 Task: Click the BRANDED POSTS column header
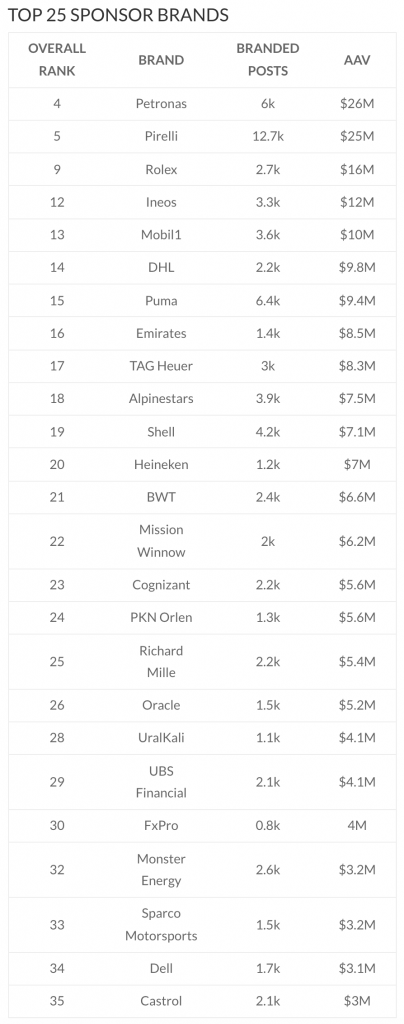click(x=268, y=59)
